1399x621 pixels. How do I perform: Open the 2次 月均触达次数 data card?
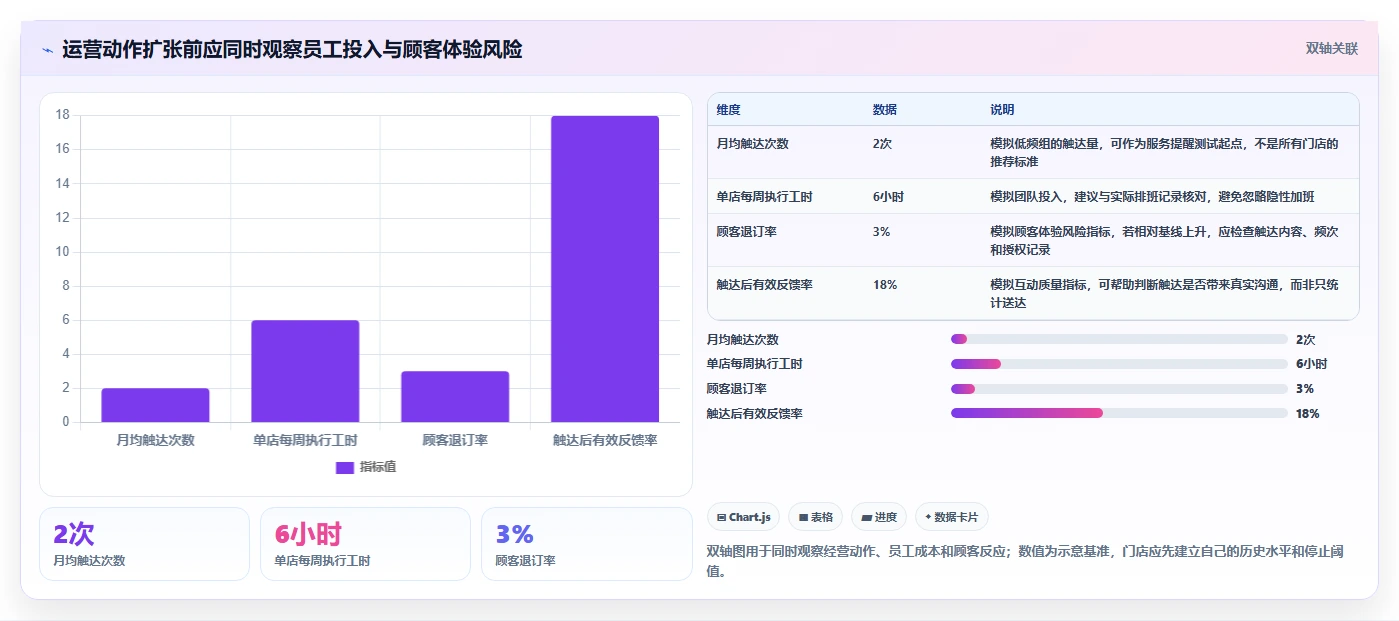coord(144,544)
